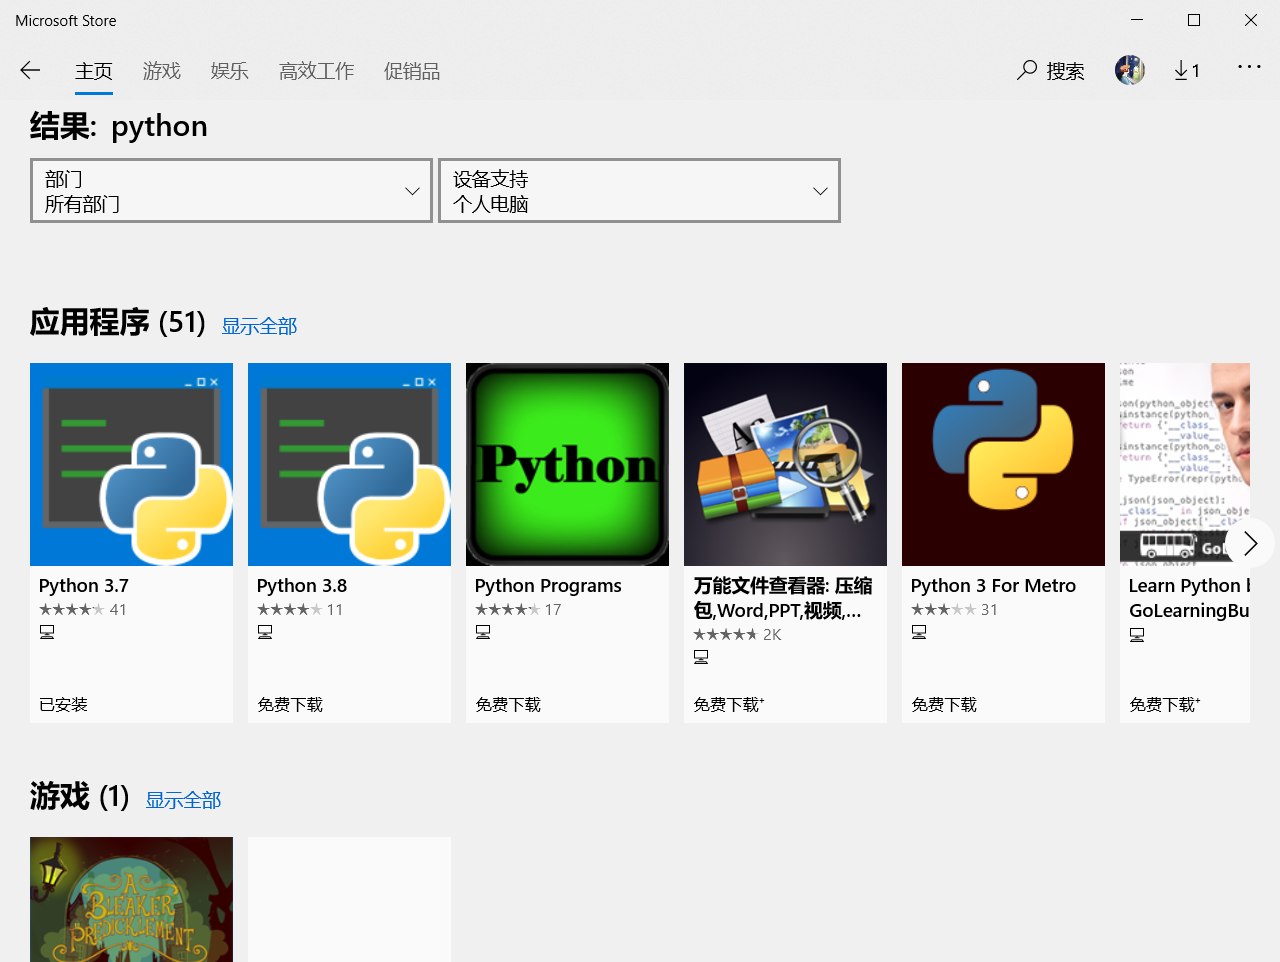Switch to the 游戏 games tab

[162, 71]
